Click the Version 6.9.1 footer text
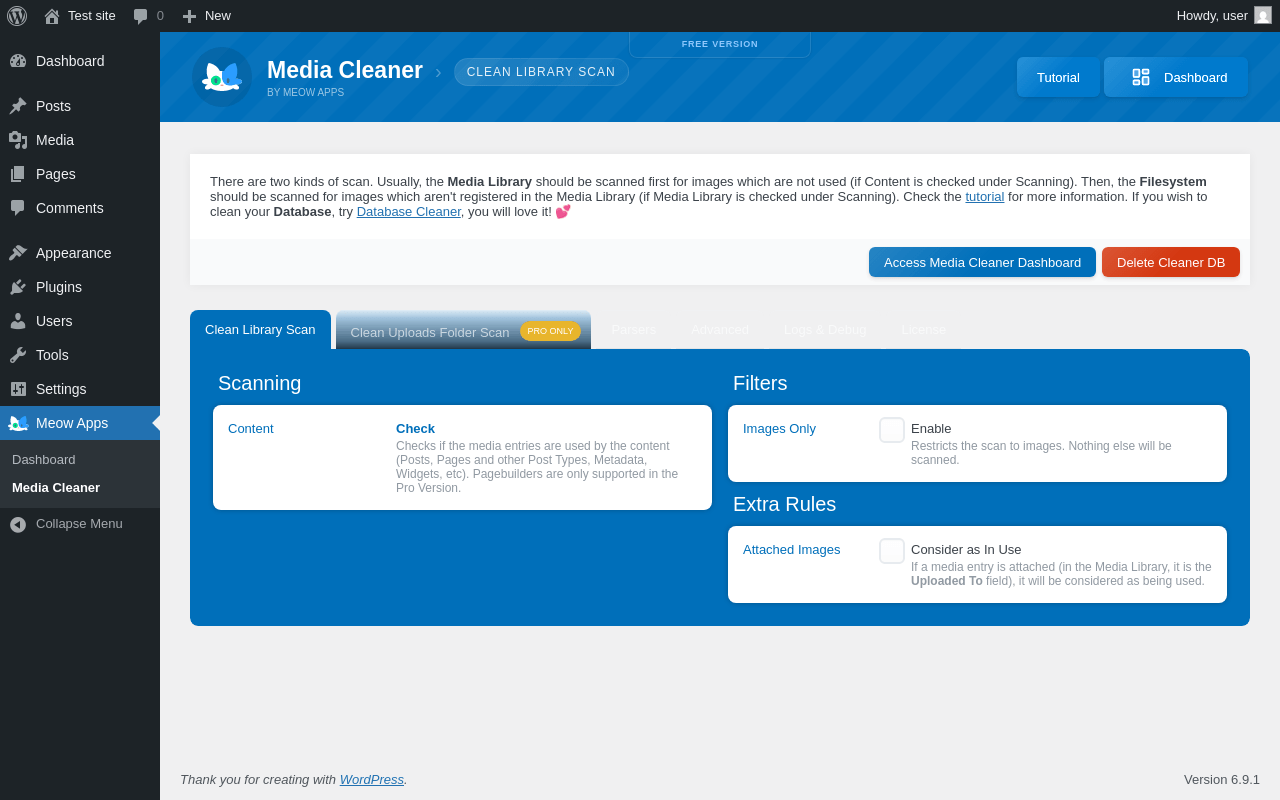This screenshot has height=800, width=1280. click(x=1222, y=780)
